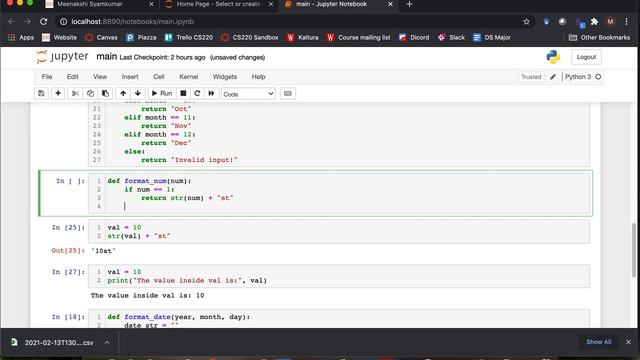This screenshot has height=360, width=640.
Task: Open the profile avatar M
Action: pyautogui.click(x=610, y=22)
